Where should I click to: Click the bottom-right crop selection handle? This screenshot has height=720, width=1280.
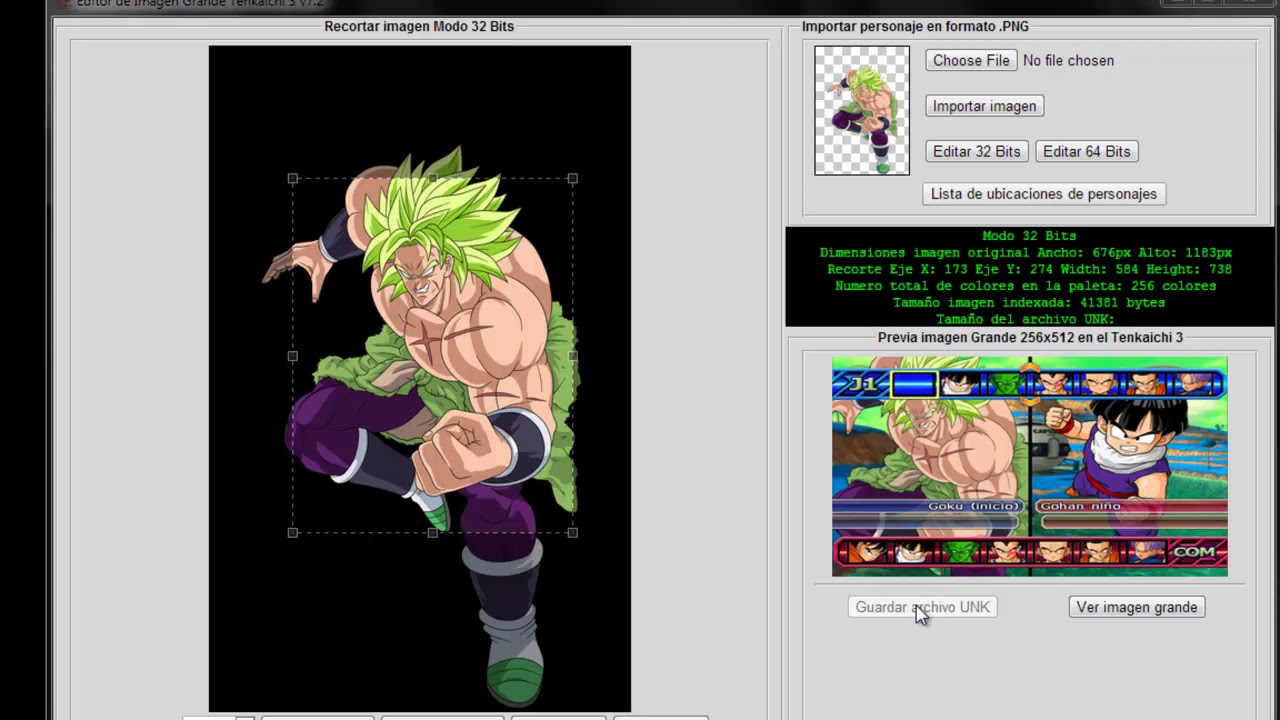572,533
